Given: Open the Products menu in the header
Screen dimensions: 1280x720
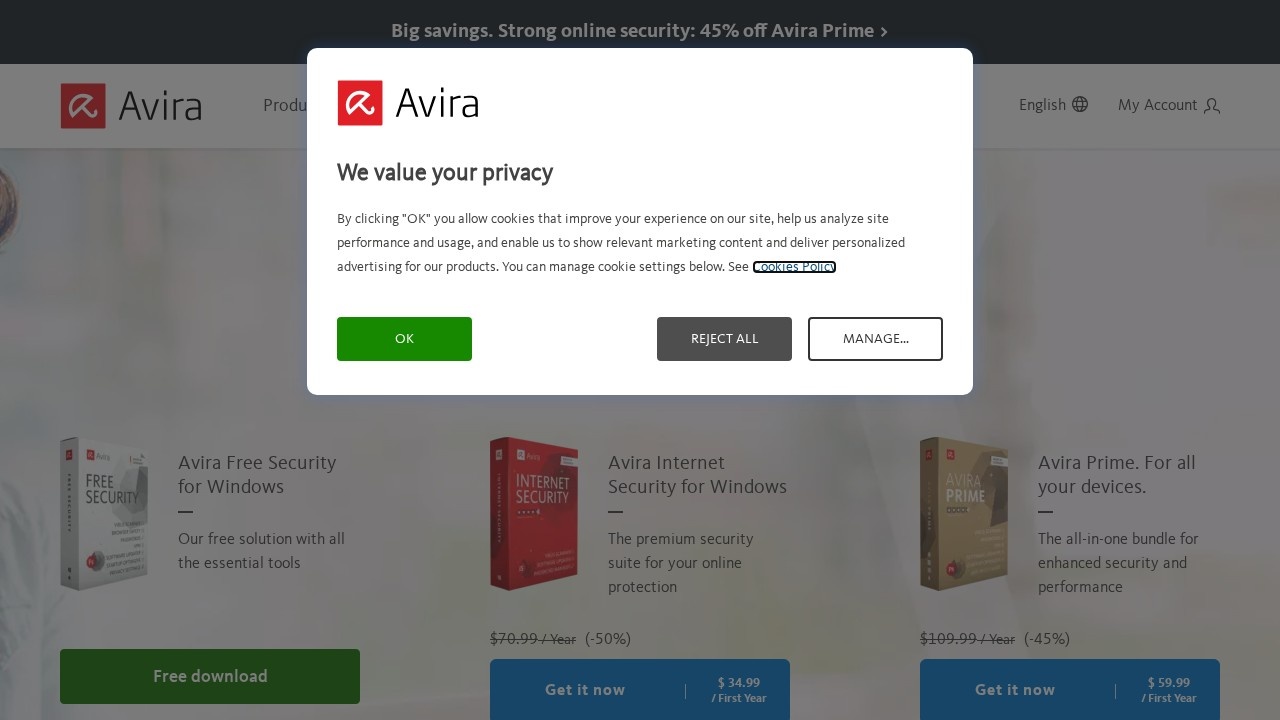Looking at the screenshot, I should tap(285, 105).
